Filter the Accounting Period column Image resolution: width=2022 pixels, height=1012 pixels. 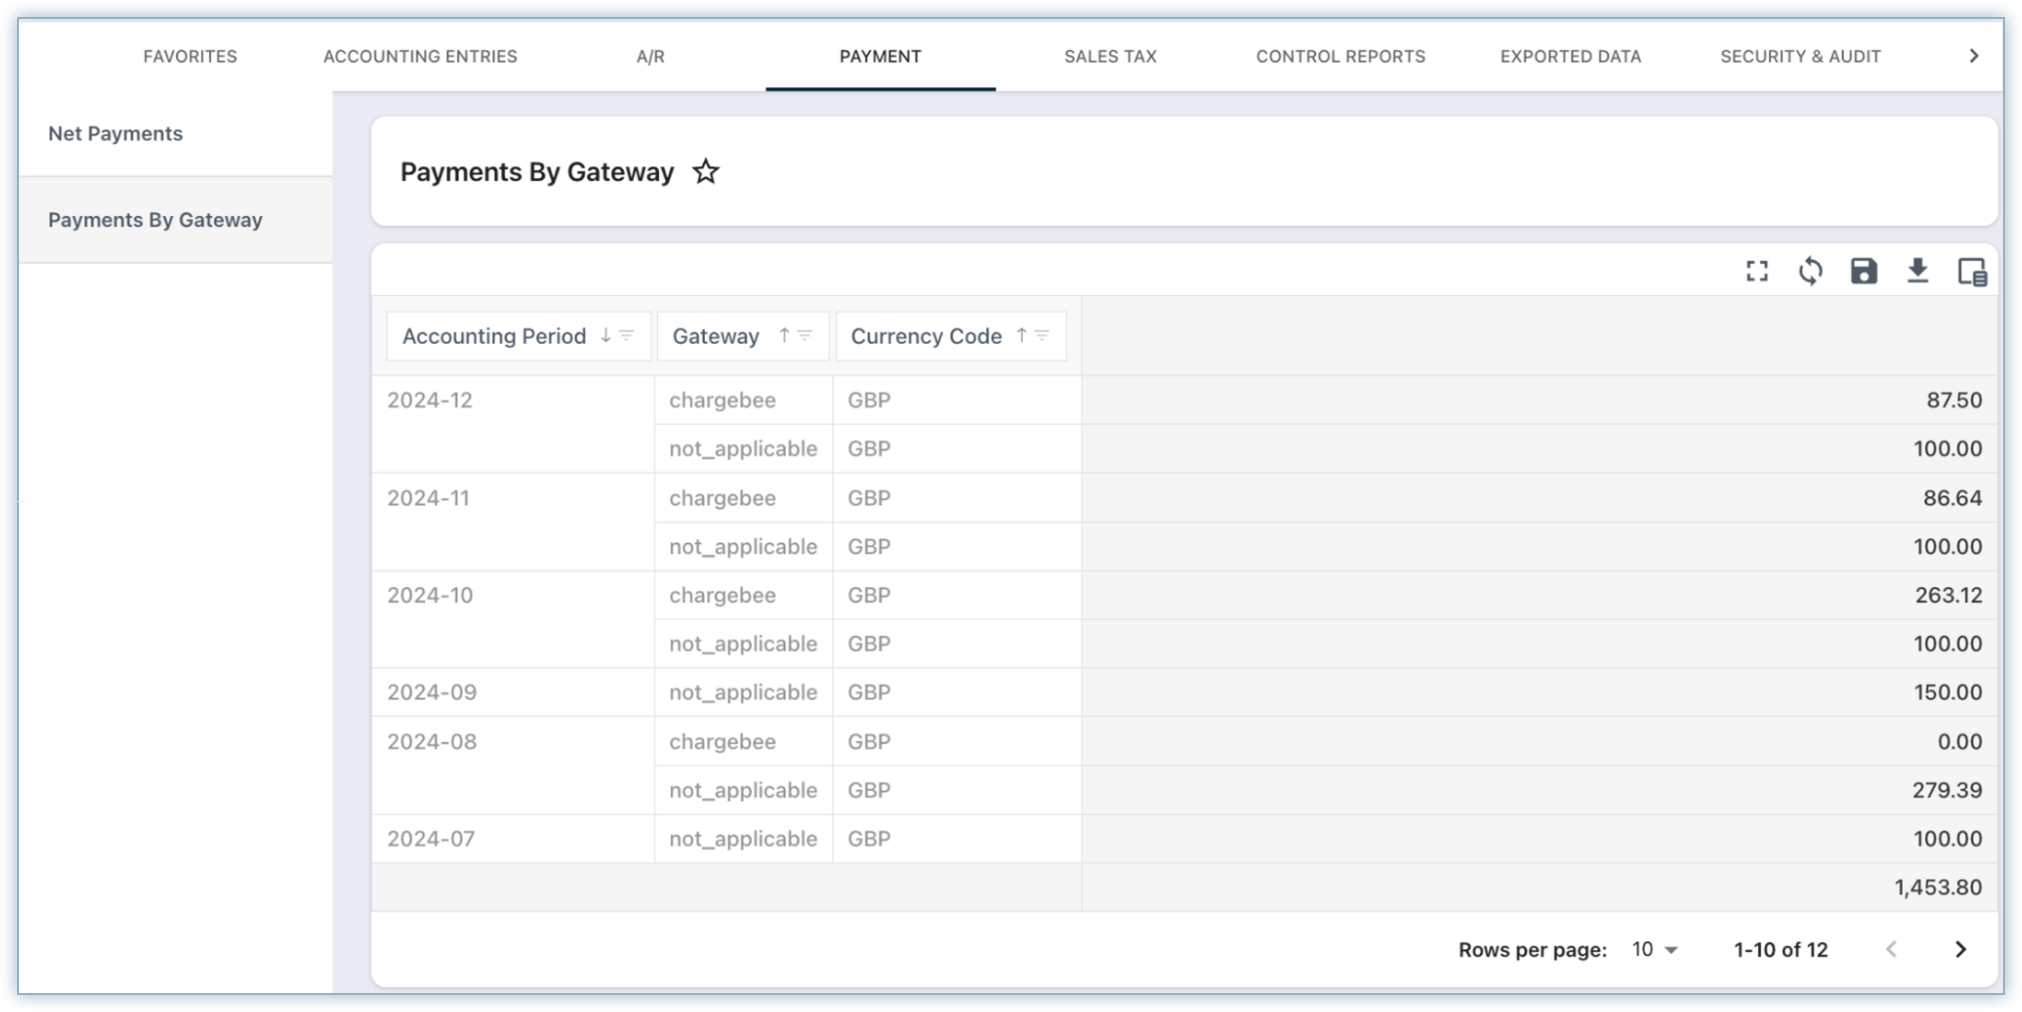[x=627, y=336]
